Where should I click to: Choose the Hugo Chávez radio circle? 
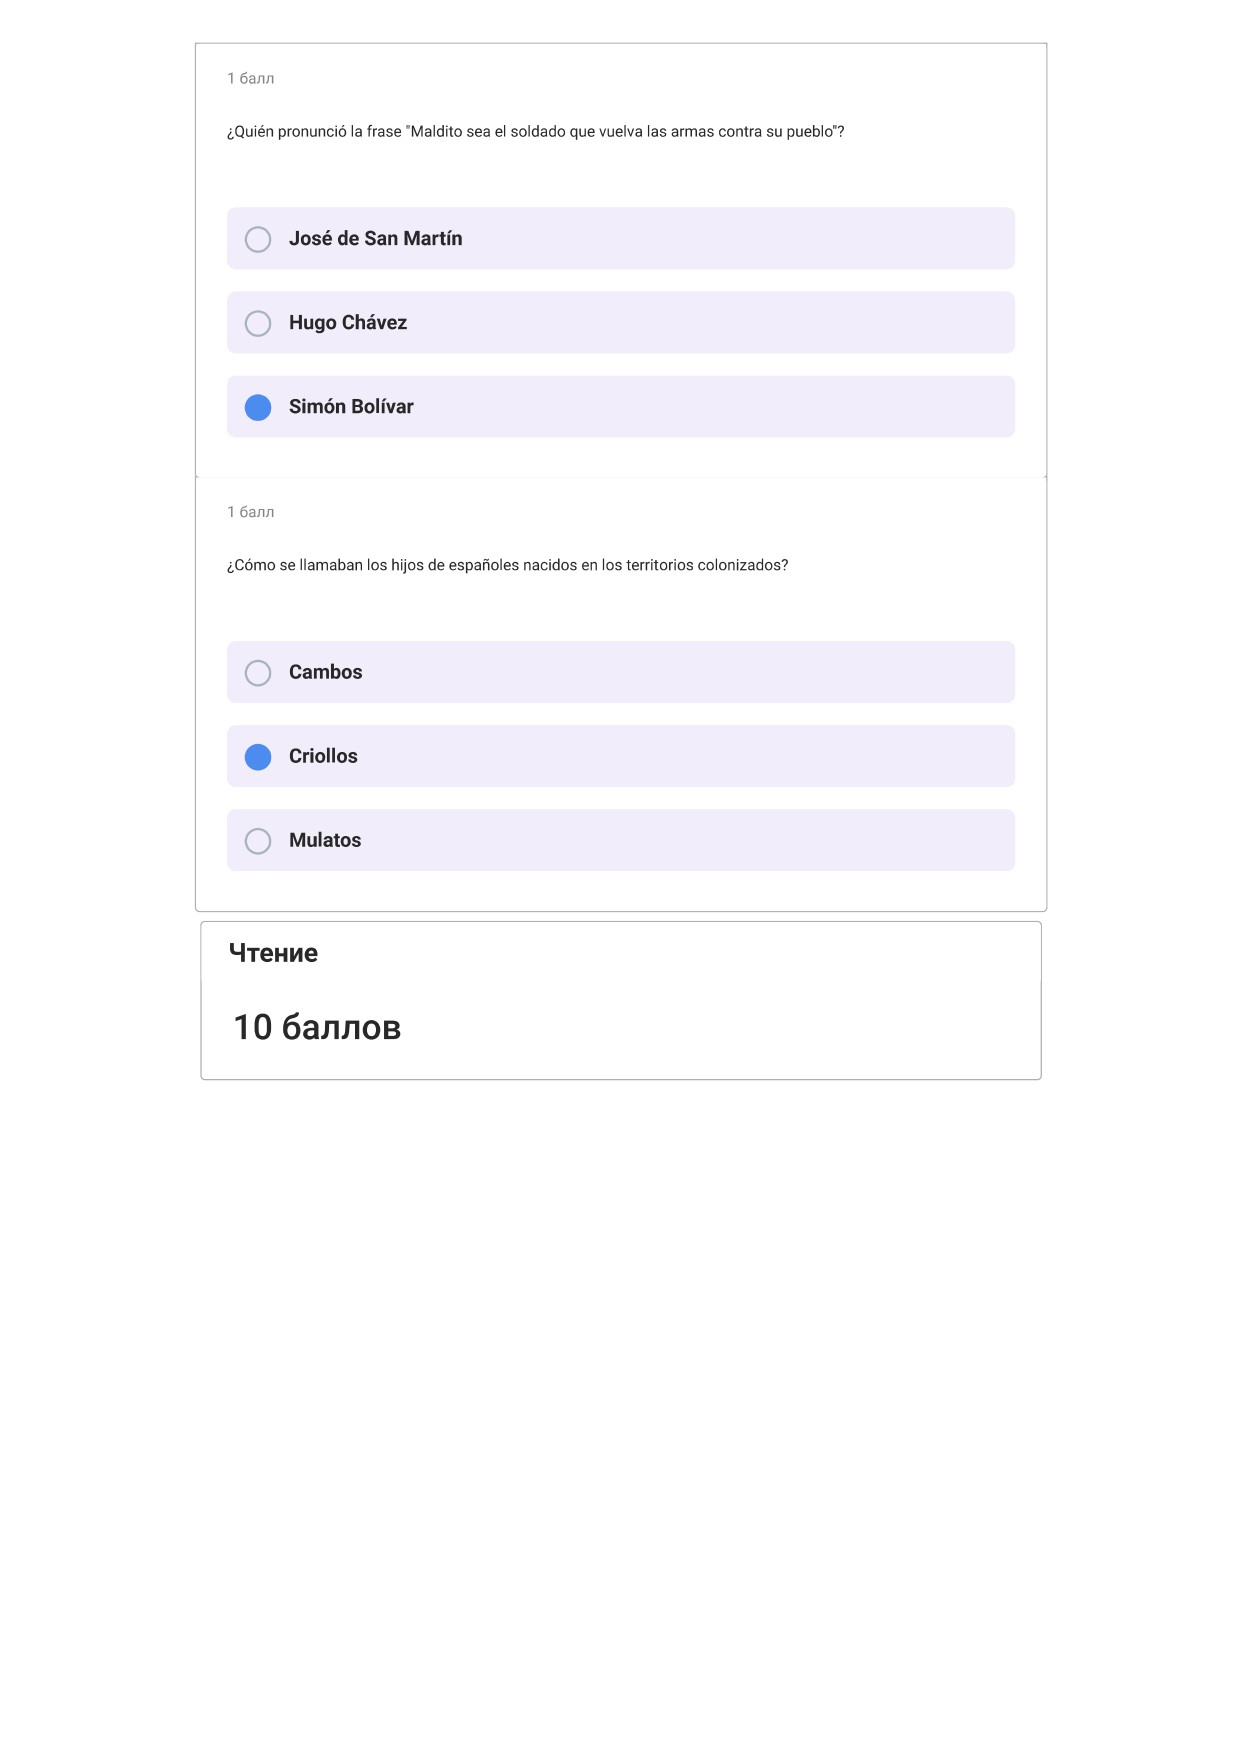(258, 323)
